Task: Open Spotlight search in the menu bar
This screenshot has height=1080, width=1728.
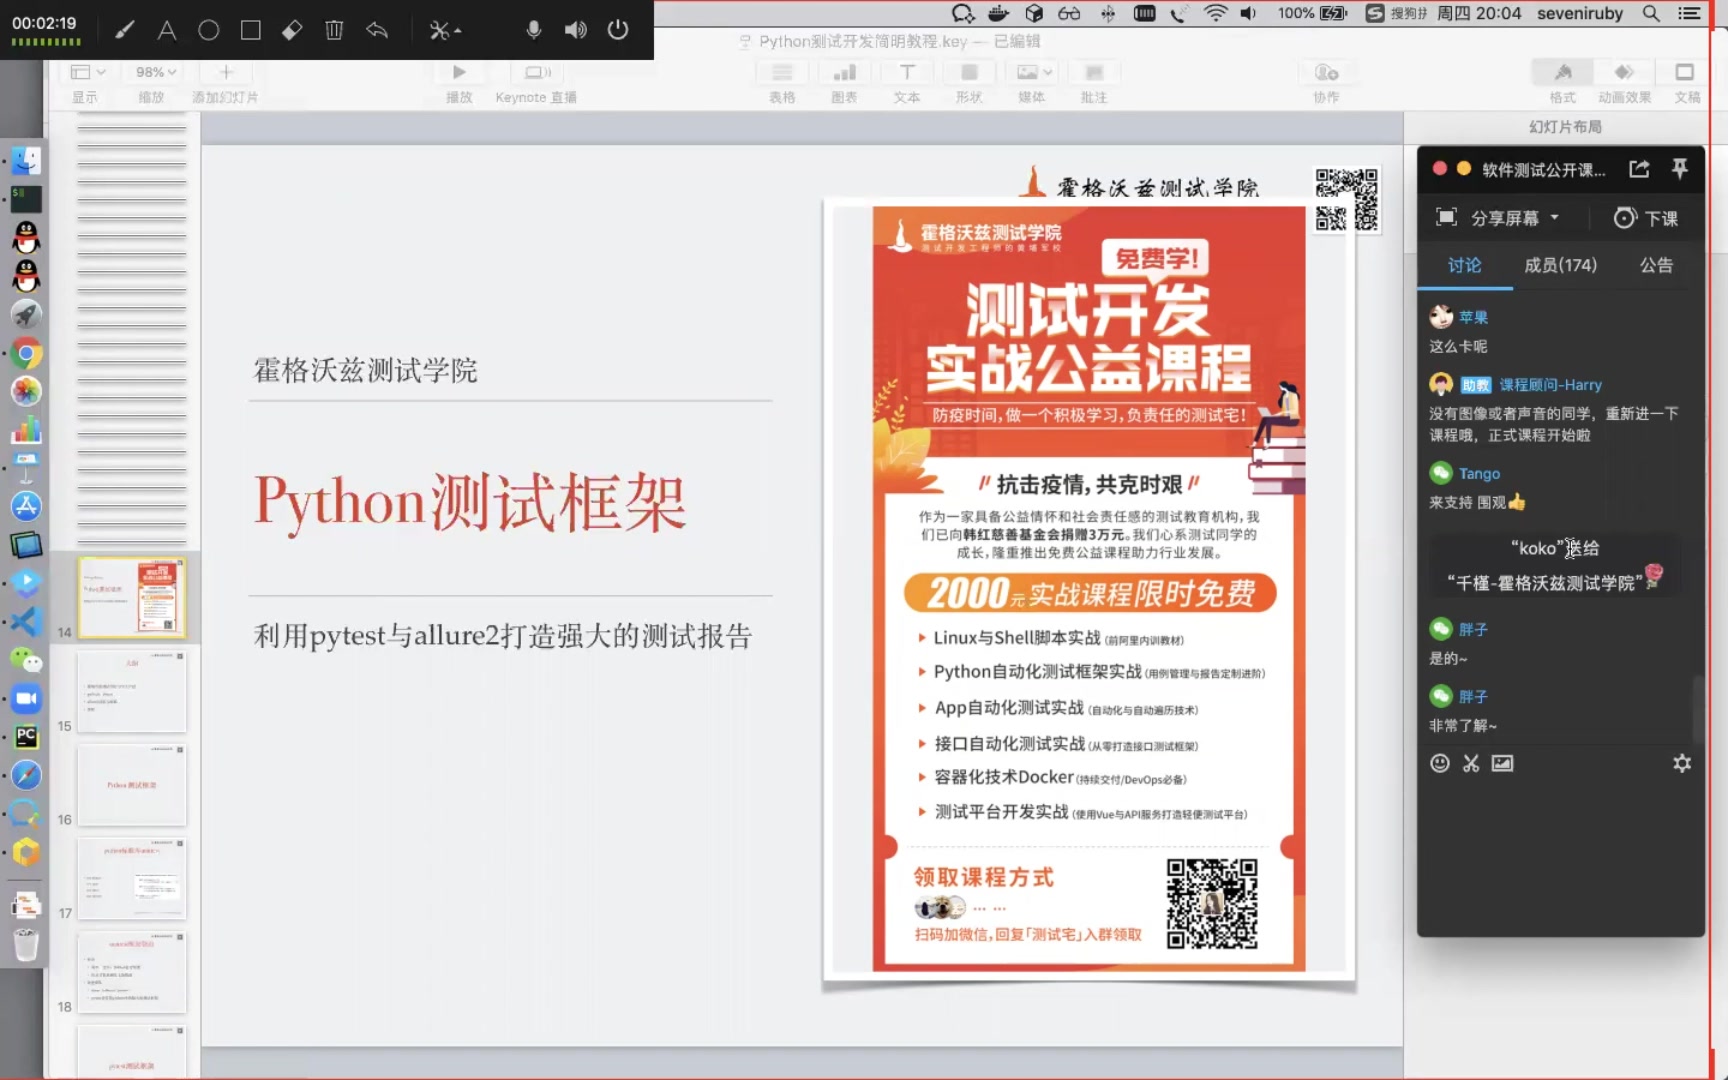Action: pyautogui.click(x=1651, y=13)
